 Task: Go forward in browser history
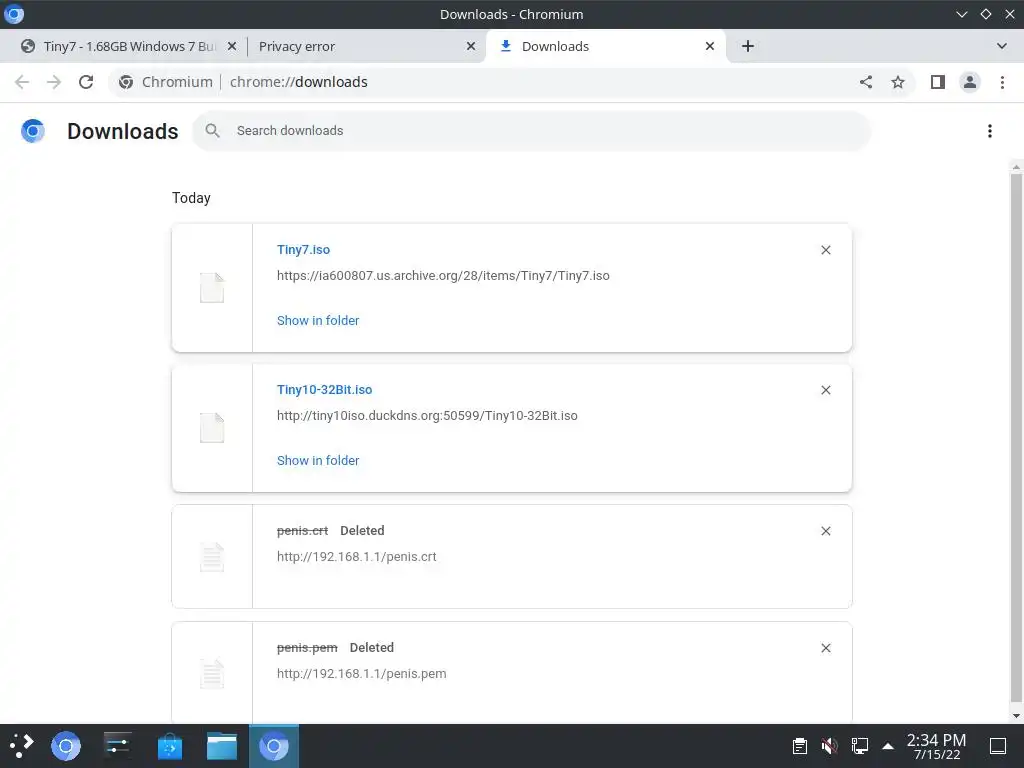[x=54, y=82]
